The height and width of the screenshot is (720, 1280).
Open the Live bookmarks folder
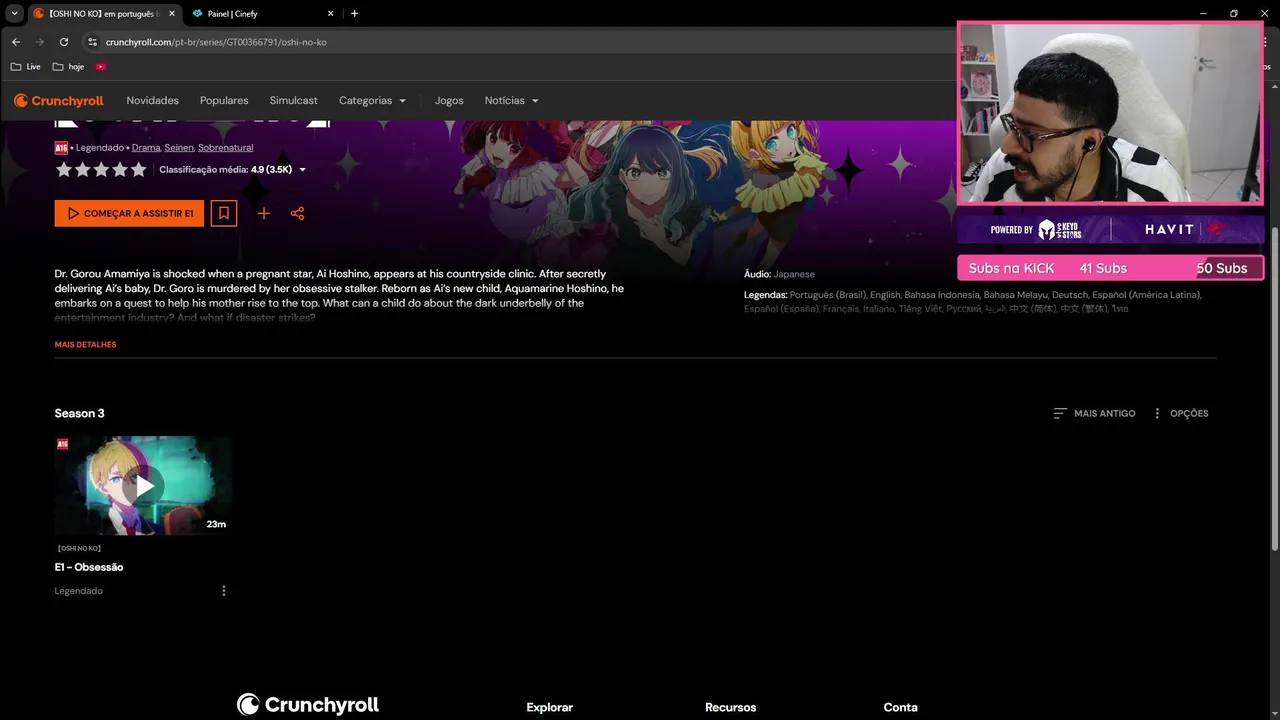coord(26,67)
